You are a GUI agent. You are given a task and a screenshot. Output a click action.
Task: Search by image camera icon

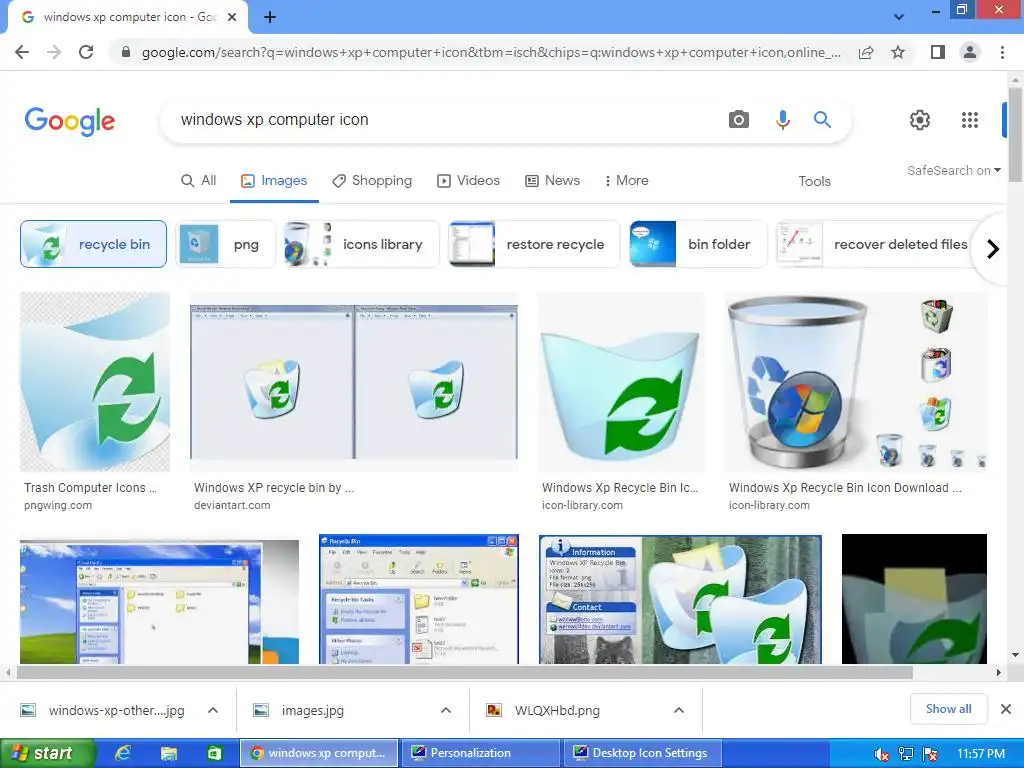coord(739,120)
